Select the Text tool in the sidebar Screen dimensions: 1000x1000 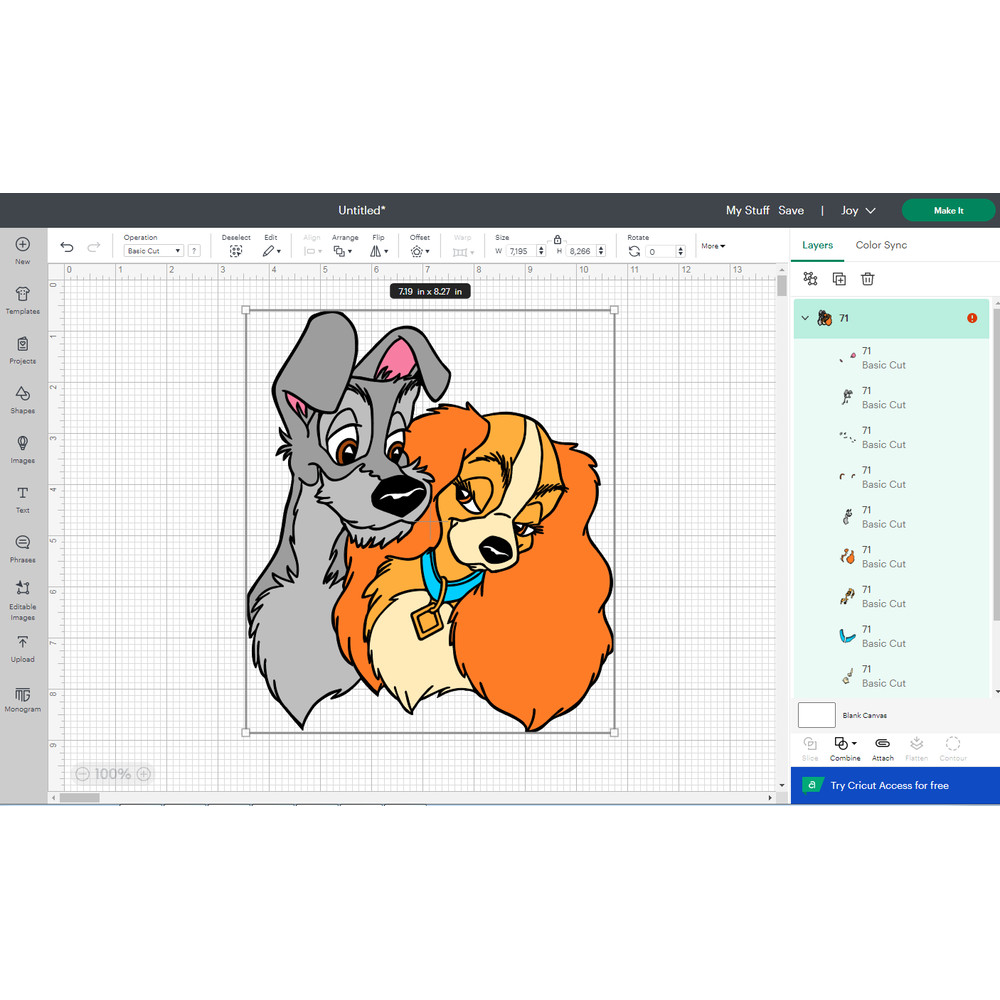coord(22,498)
